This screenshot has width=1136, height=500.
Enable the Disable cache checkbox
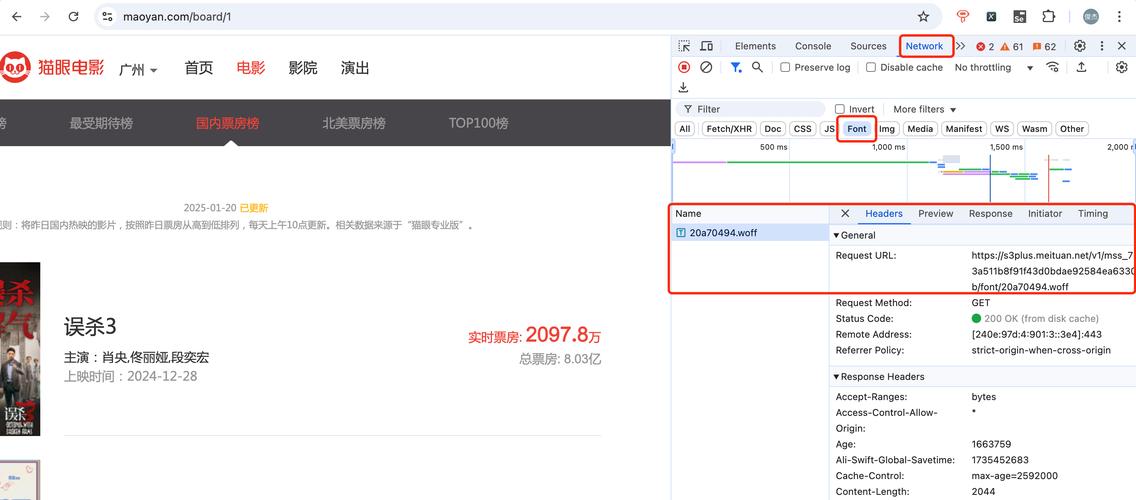(x=871, y=67)
